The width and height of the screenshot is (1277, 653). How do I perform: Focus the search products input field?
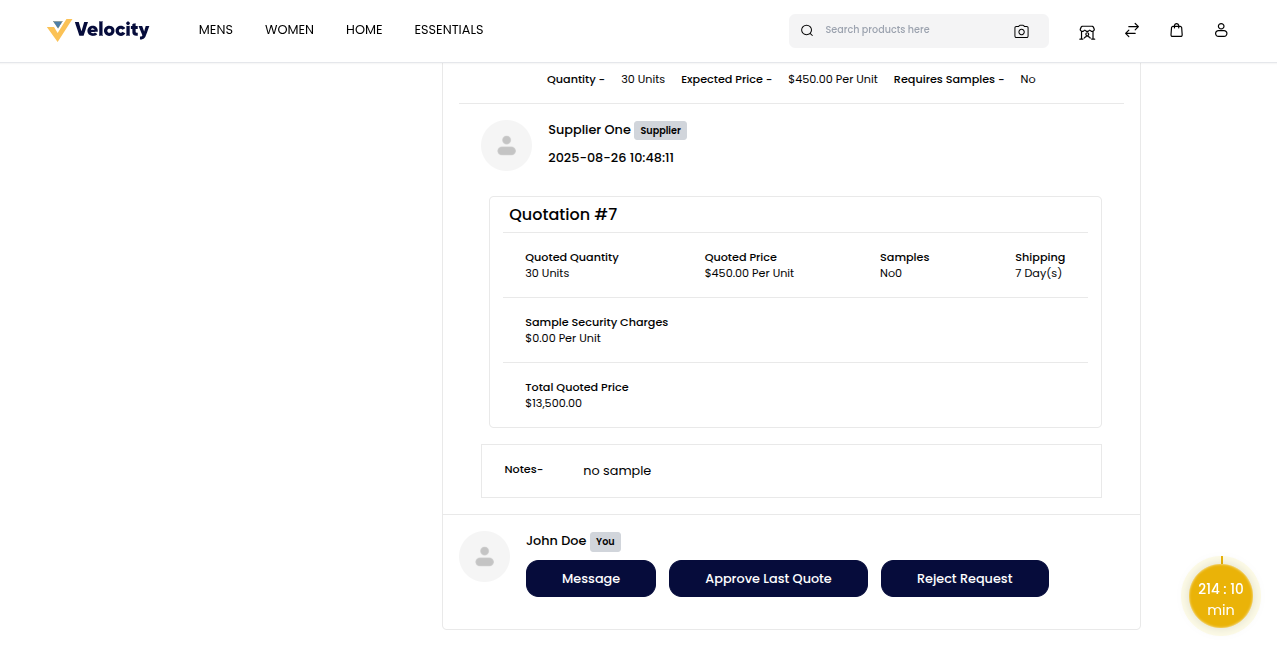(910, 30)
